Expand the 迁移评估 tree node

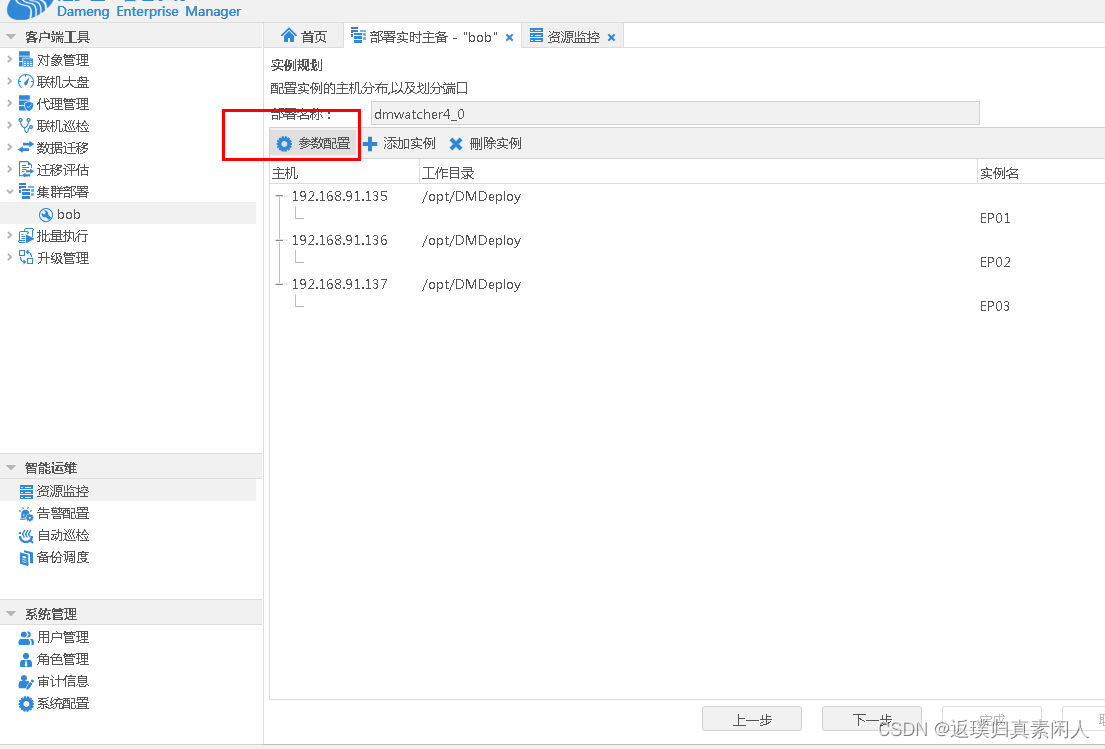[9, 169]
